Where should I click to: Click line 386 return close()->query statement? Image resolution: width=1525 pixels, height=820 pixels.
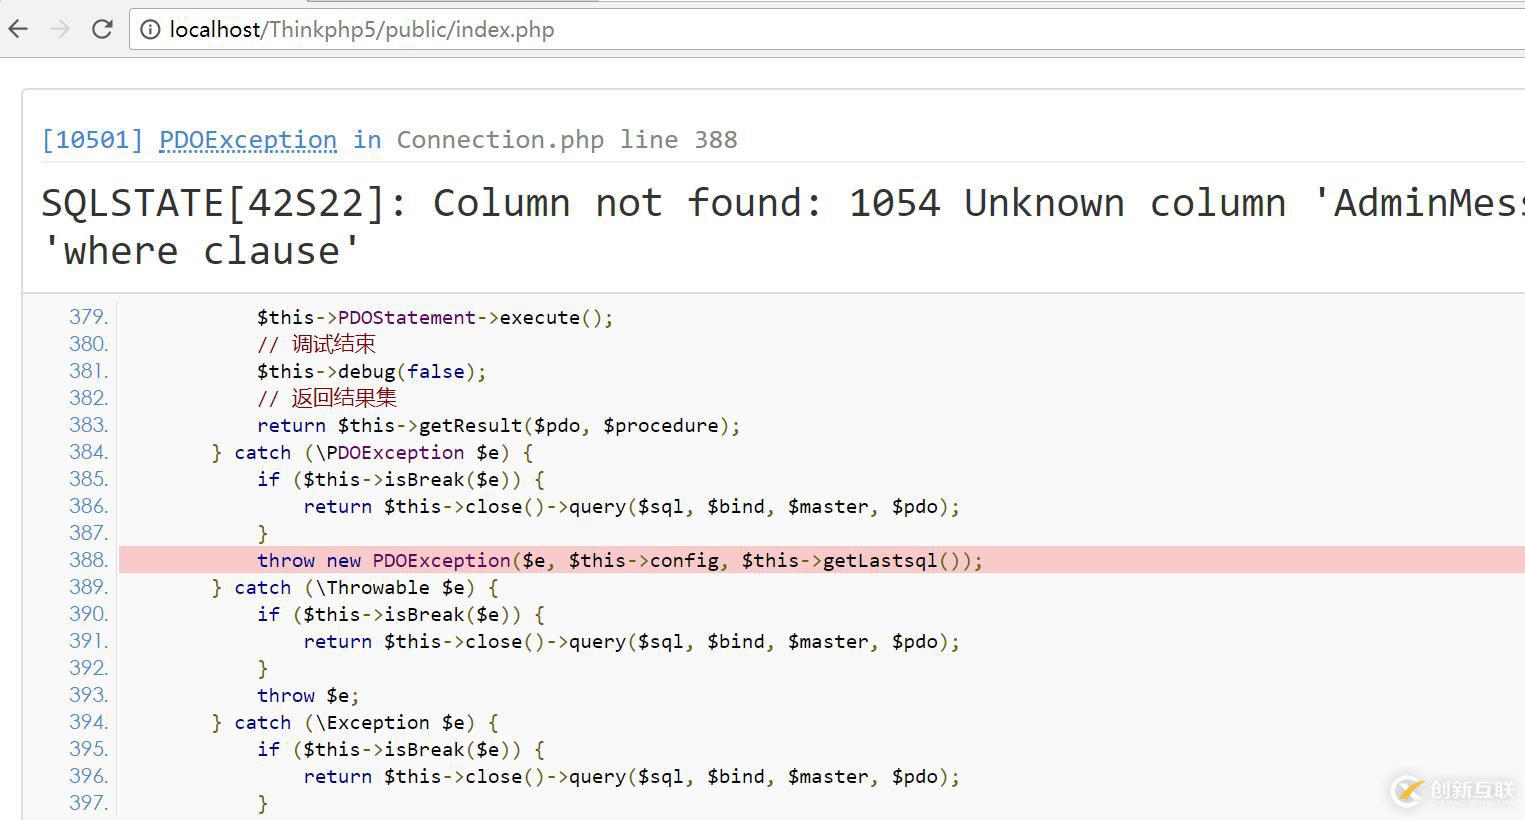click(x=631, y=507)
